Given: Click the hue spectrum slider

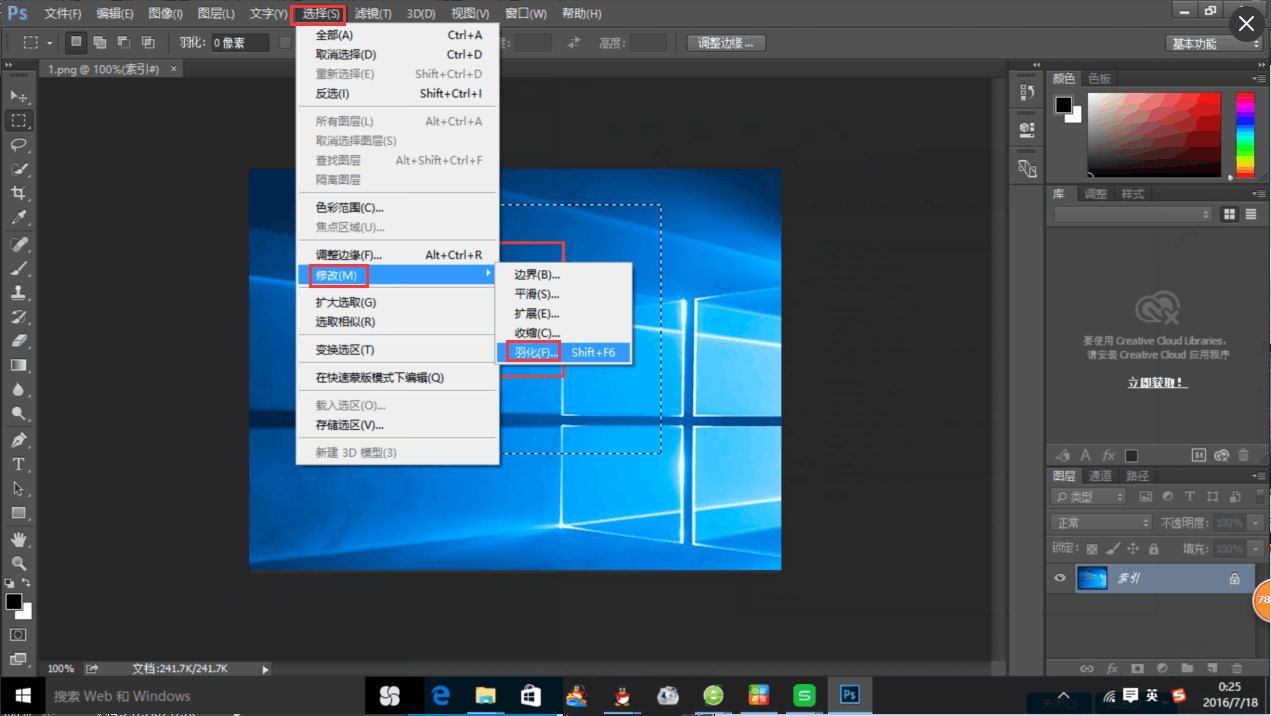Looking at the screenshot, I should 1245,135.
